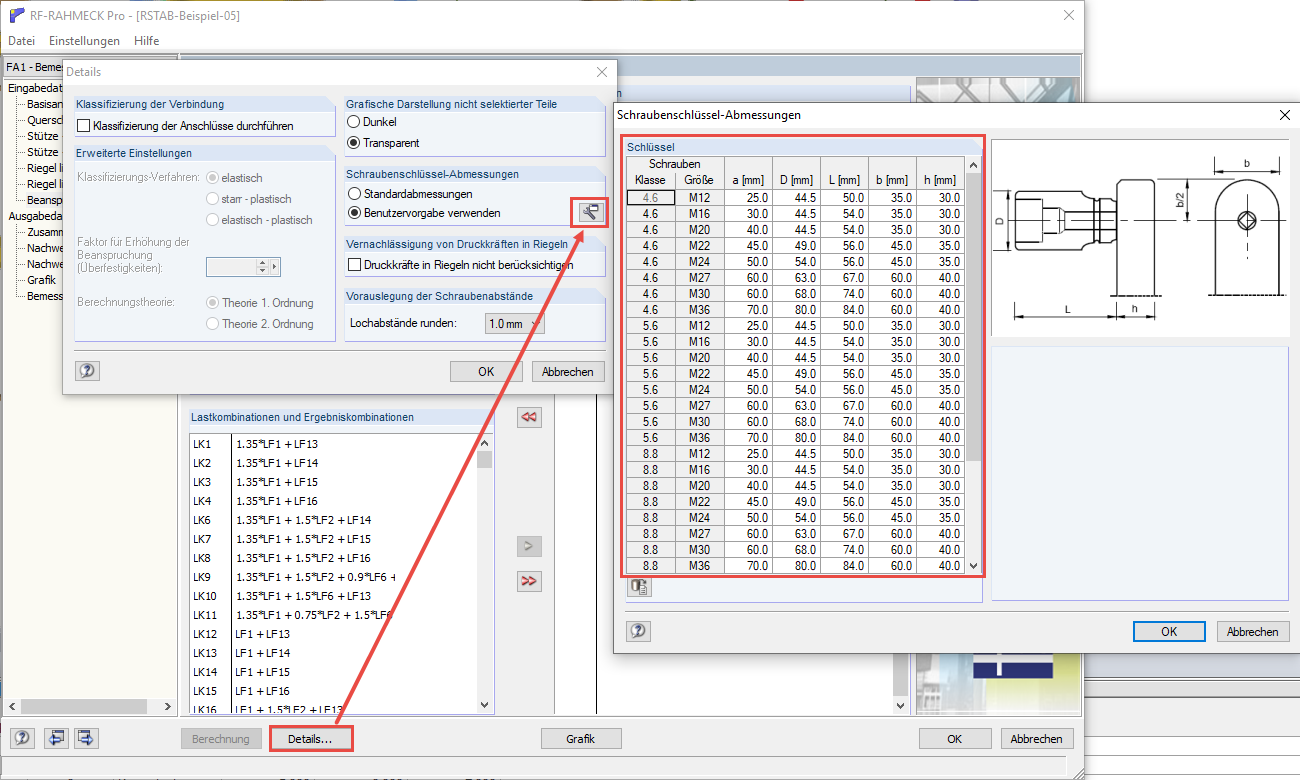Click Abbrechen in the Details dialog

coord(568,371)
